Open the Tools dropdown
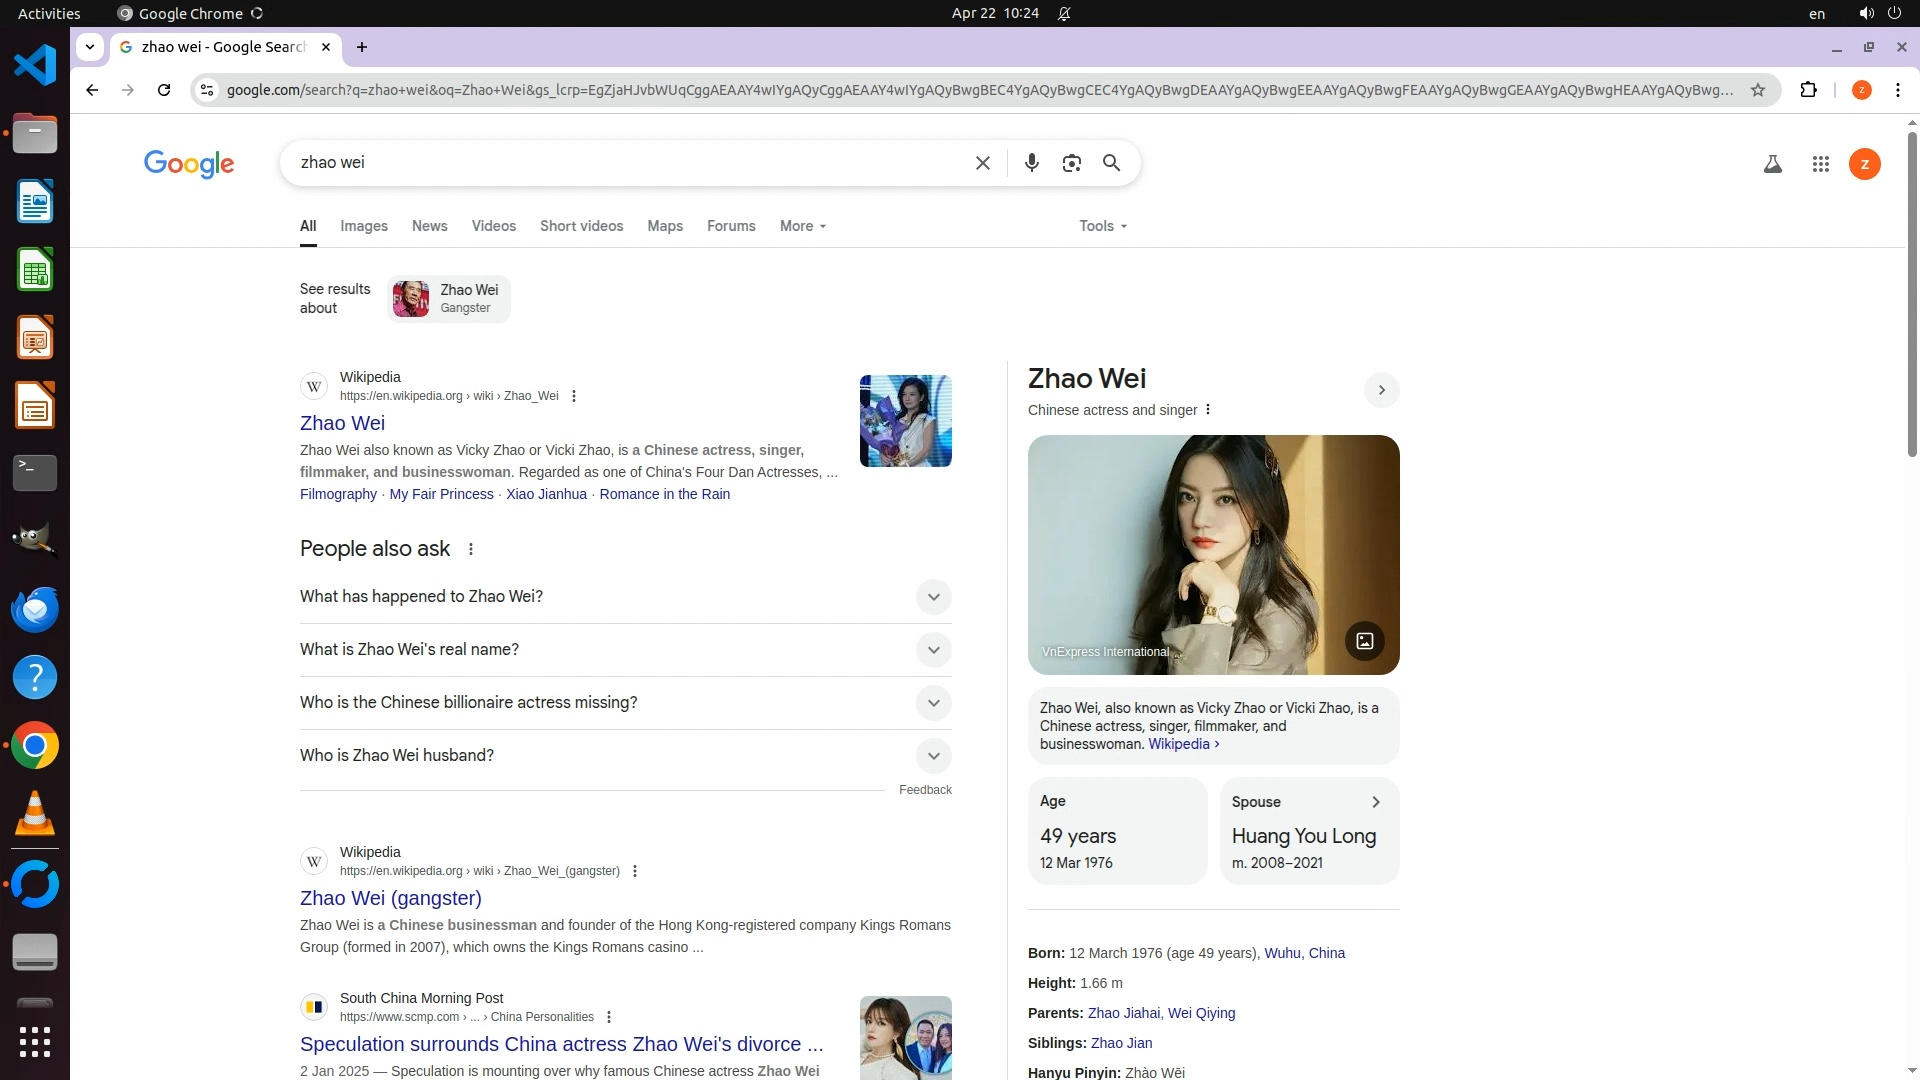Screen dimensions: 1920x1080 click(x=1102, y=226)
